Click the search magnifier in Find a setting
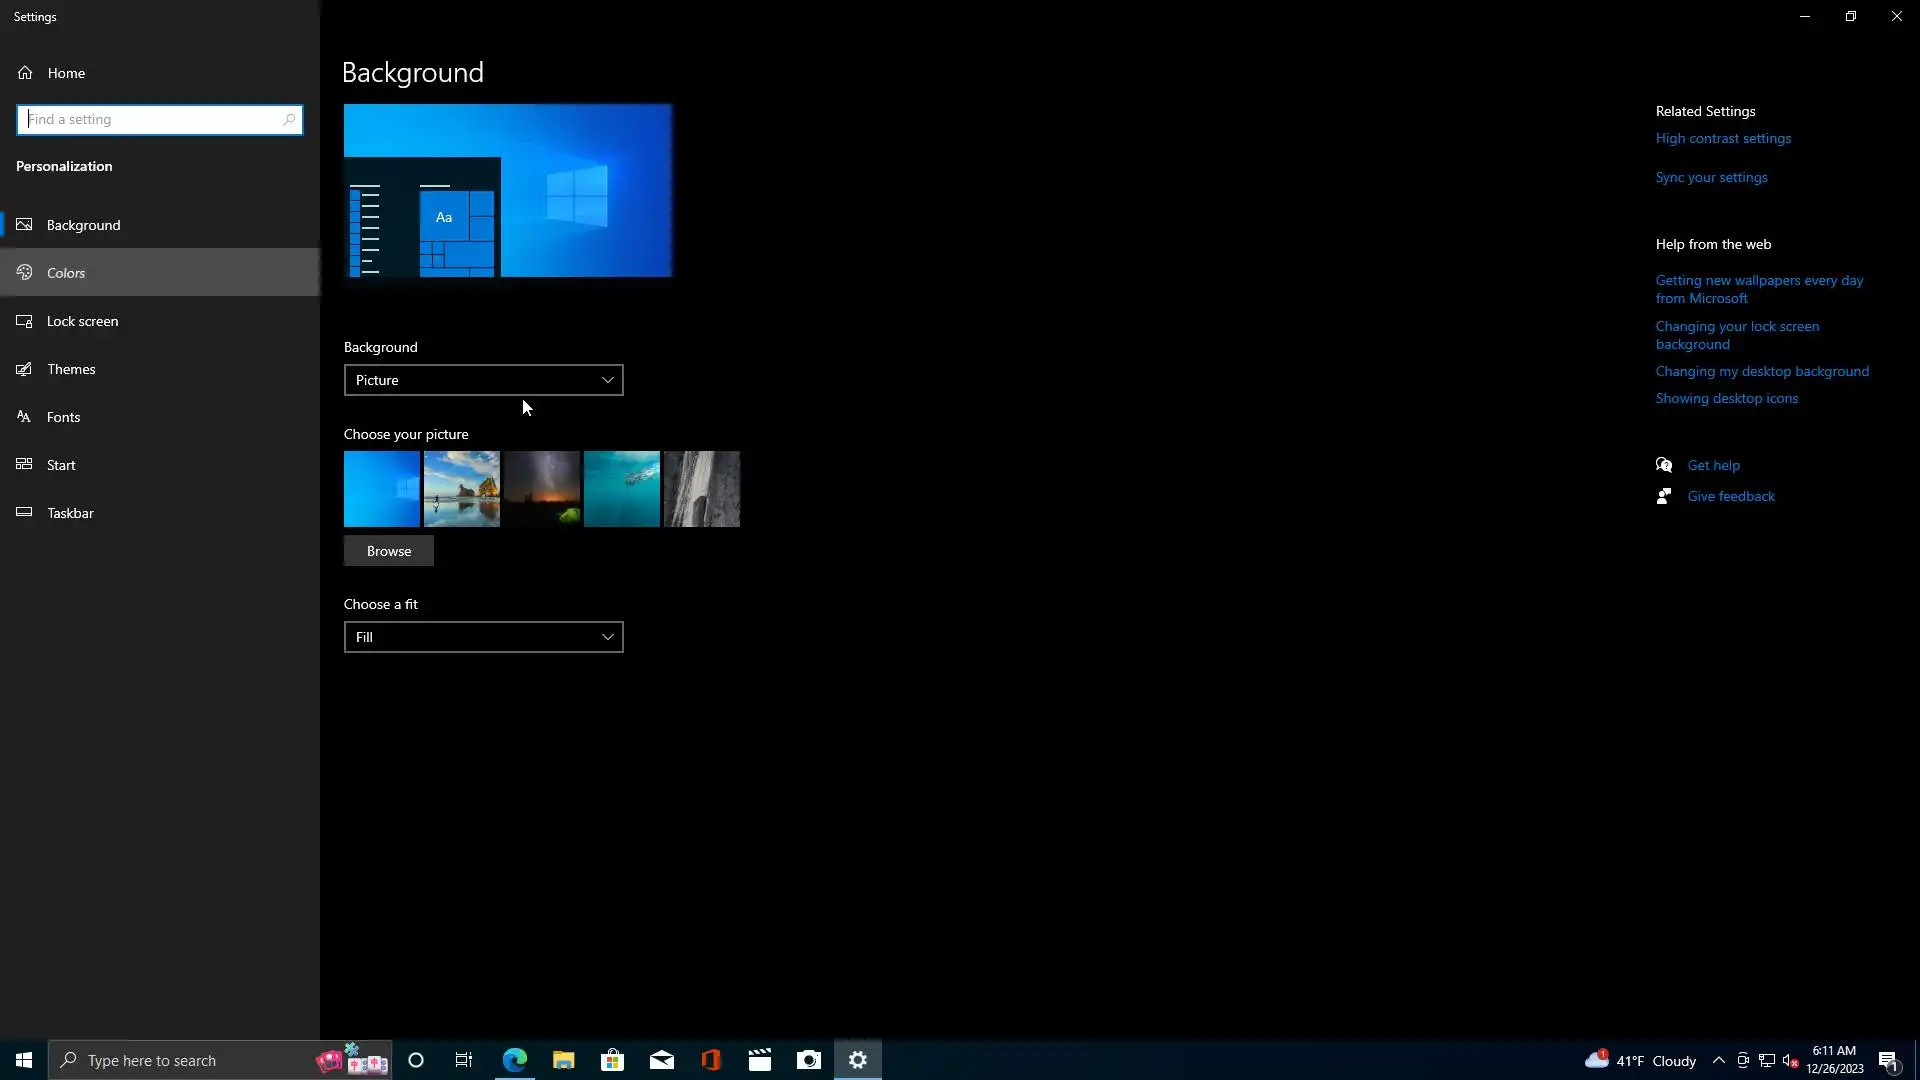1920x1080 pixels. click(289, 120)
